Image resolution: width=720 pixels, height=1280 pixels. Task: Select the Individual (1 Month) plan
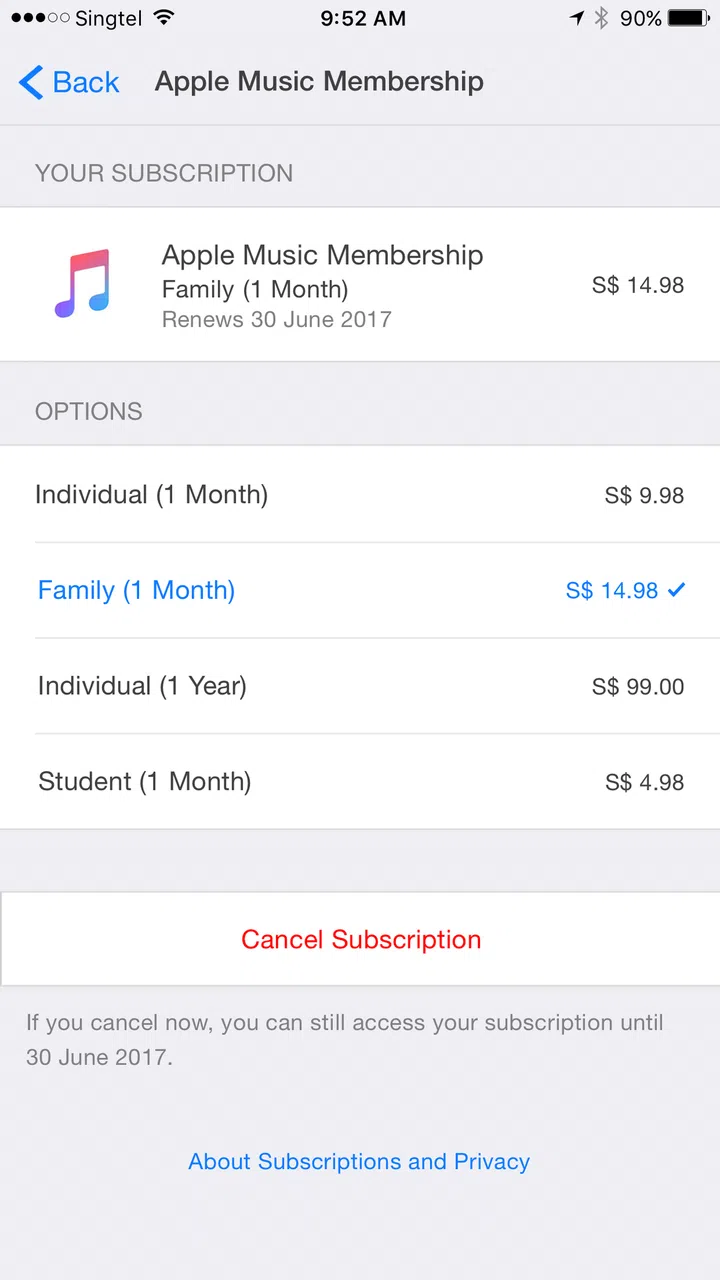(151, 494)
